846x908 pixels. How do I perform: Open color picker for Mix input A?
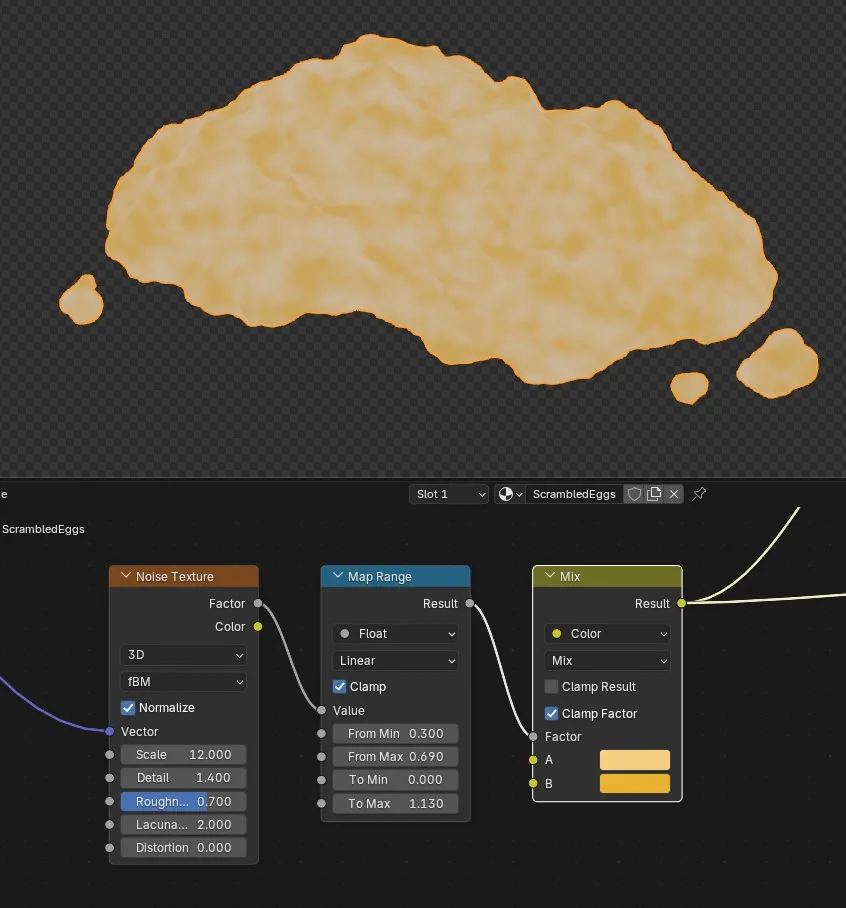pyautogui.click(x=635, y=760)
